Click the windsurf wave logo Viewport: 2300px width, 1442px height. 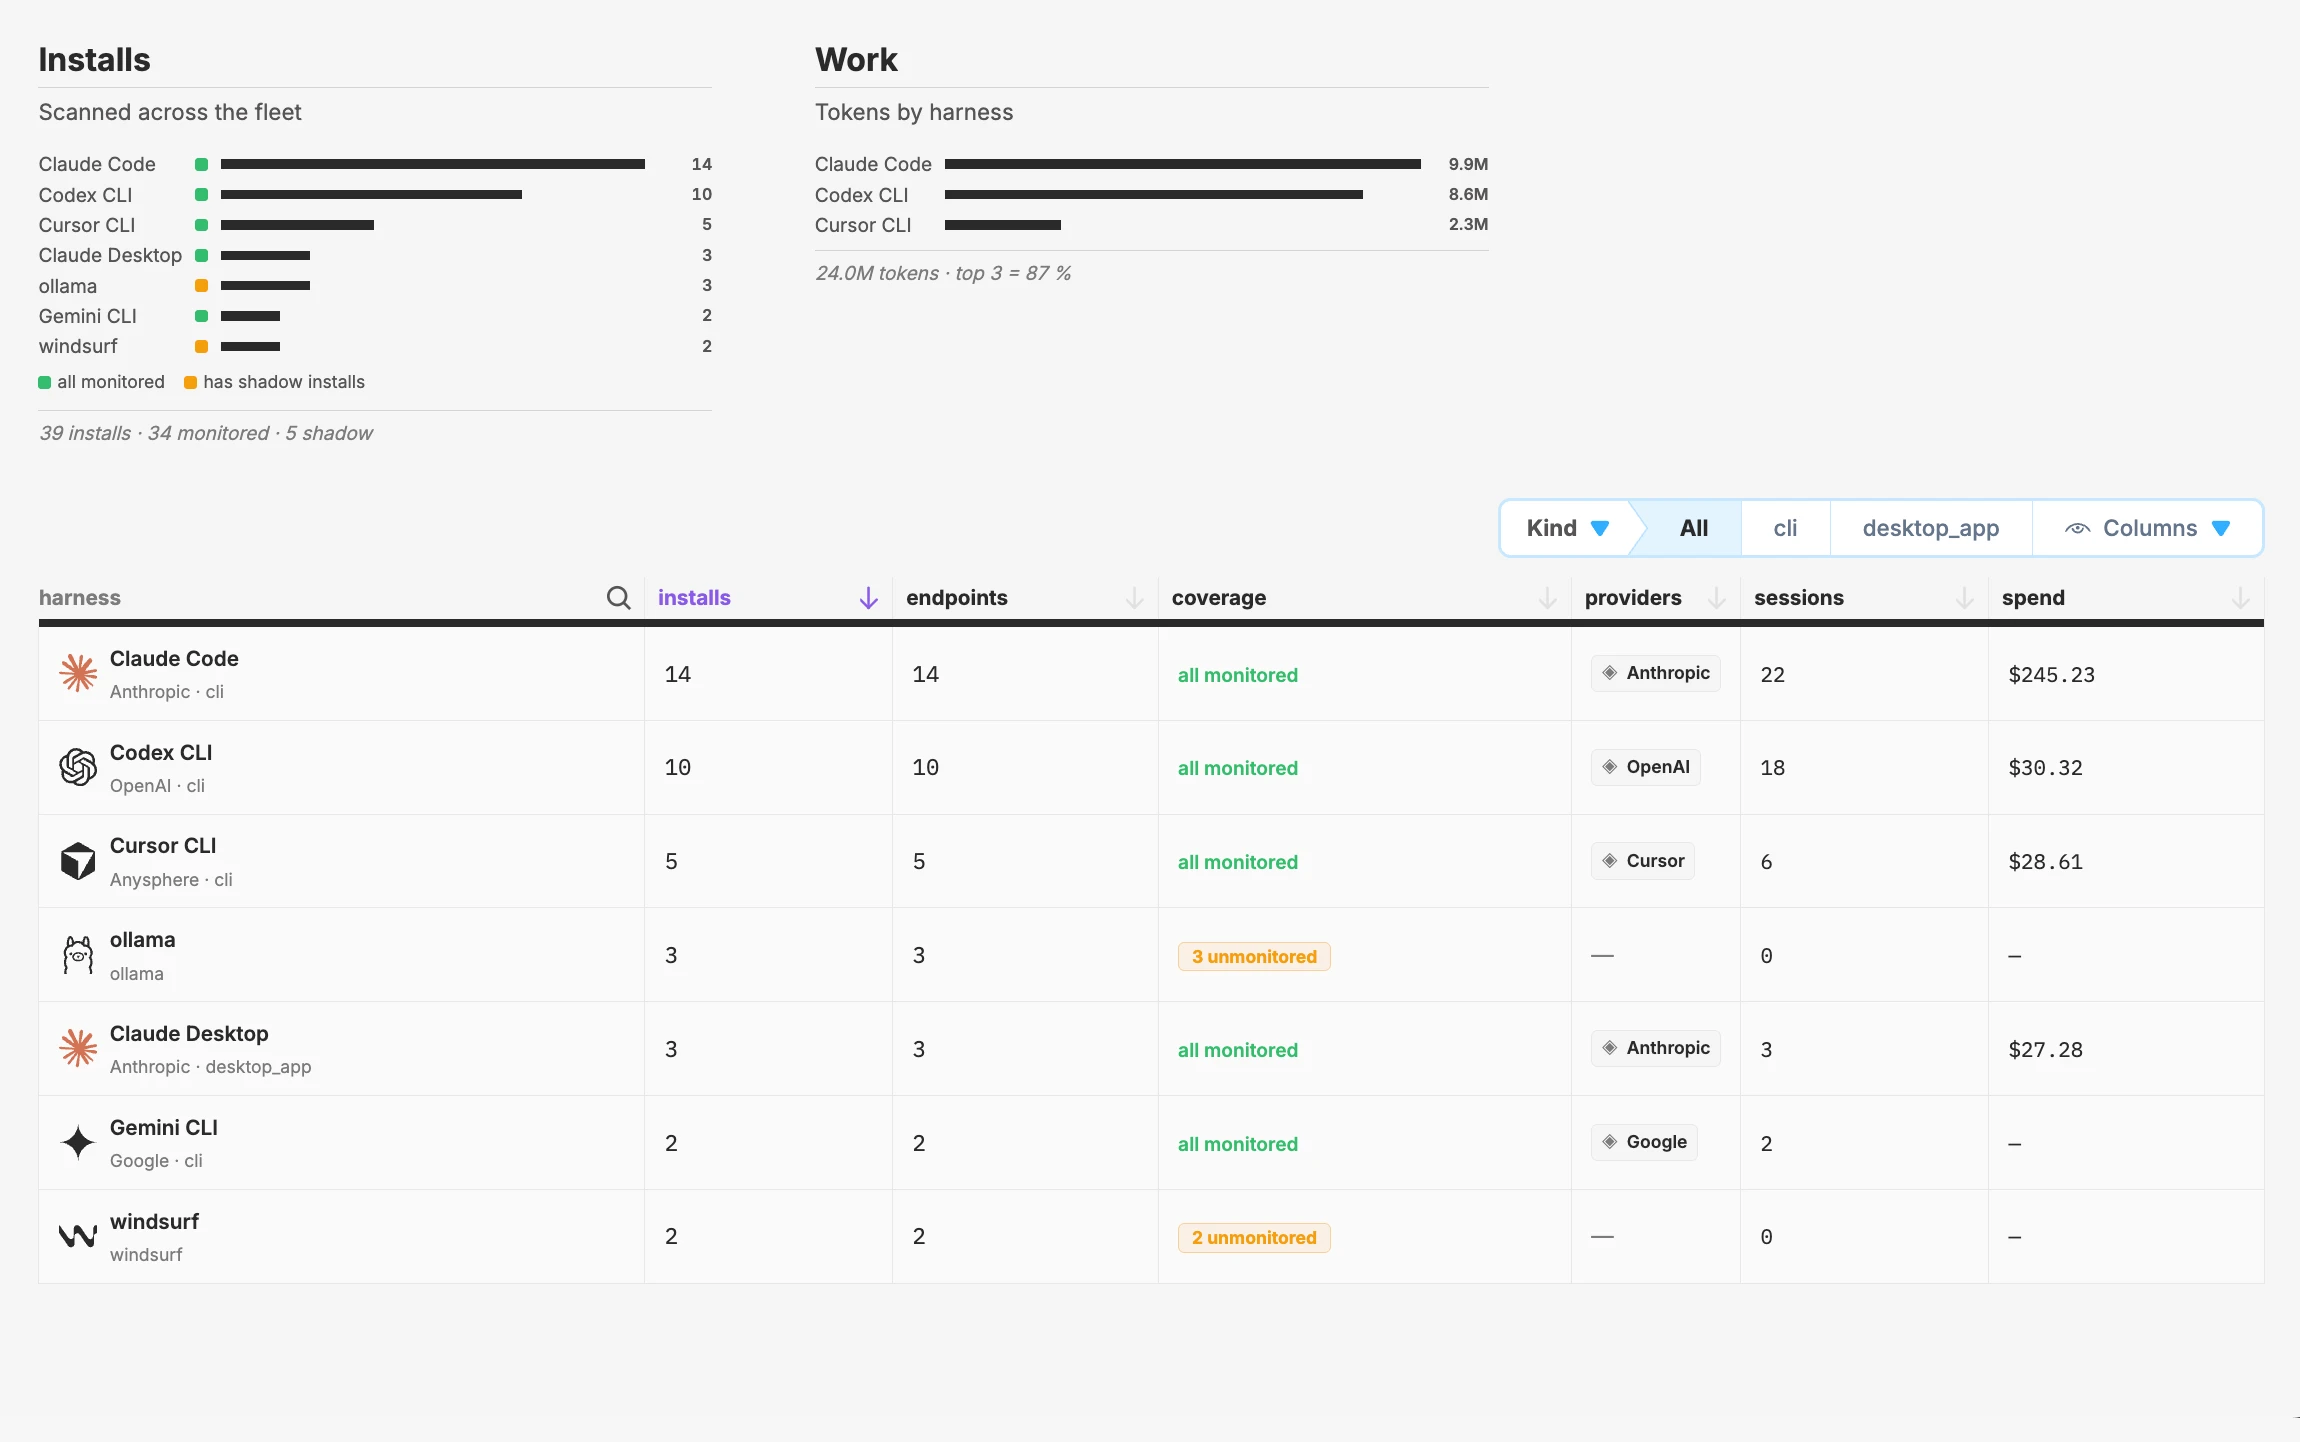pos(78,1236)
